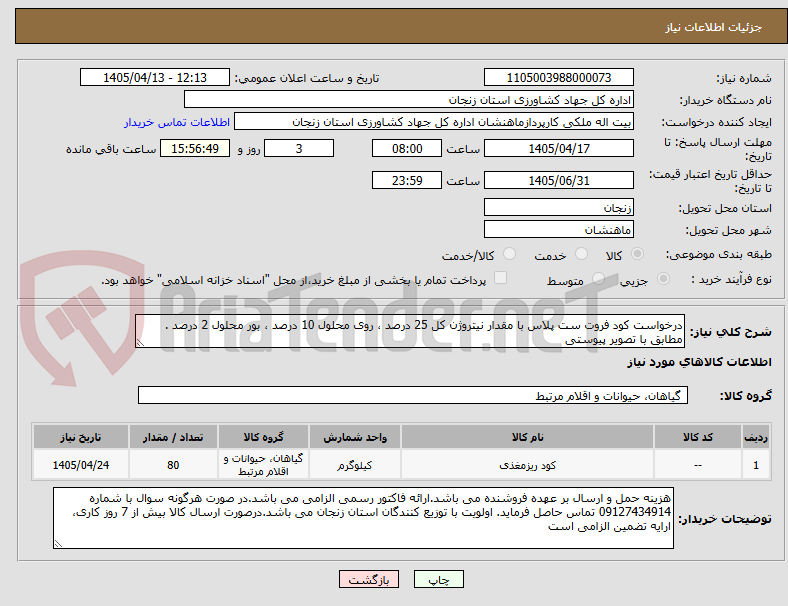Select the کالا/خدمت radio option

click(510, 254)
